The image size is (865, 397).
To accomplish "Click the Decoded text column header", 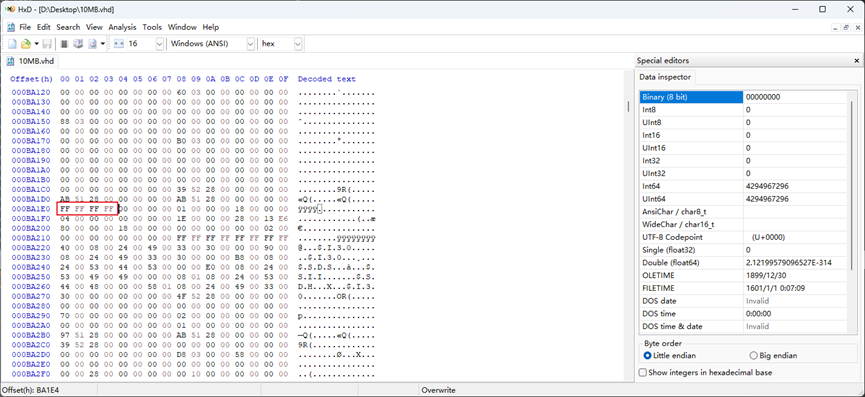I will pos(327,79).
